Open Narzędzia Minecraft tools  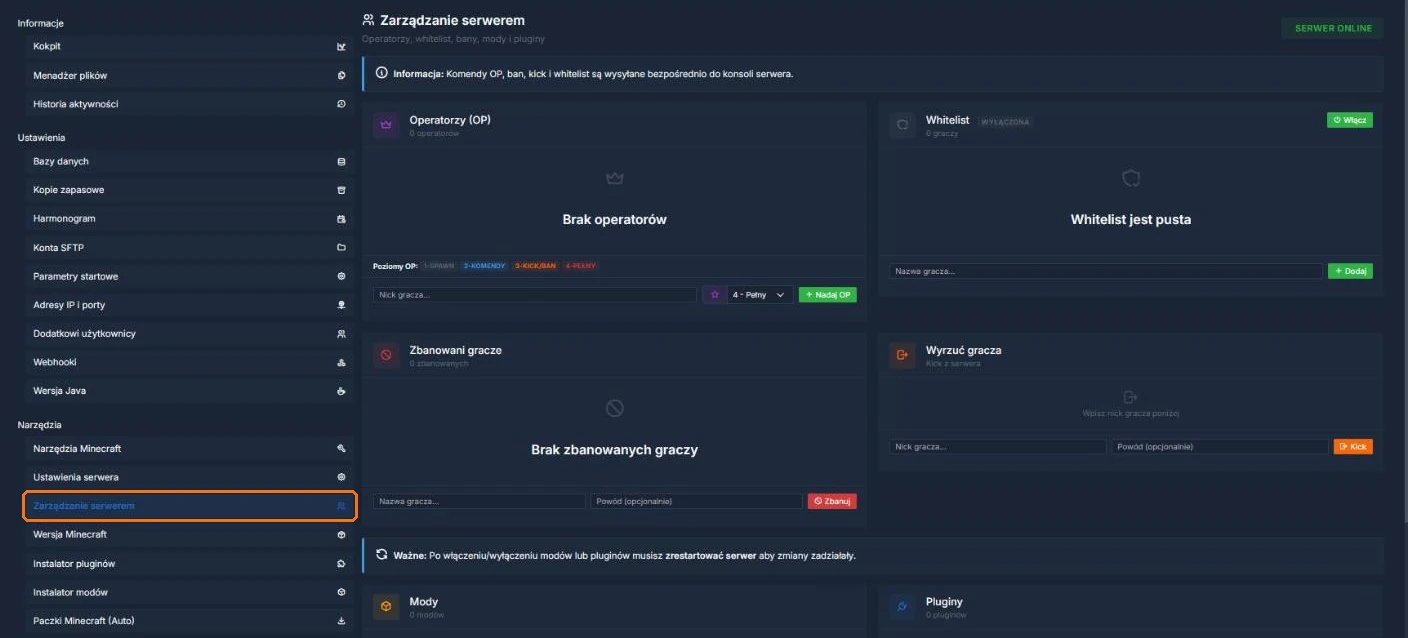[189, 448]
